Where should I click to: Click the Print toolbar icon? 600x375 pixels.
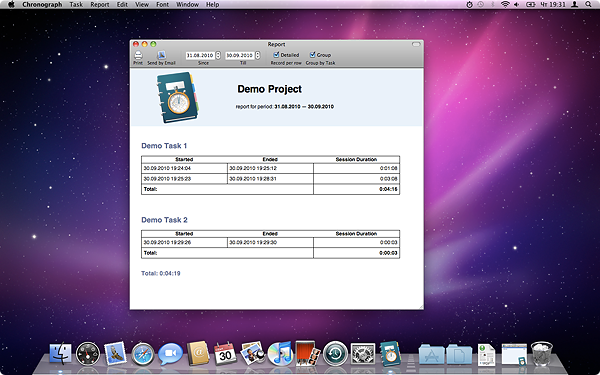point(138,55)
